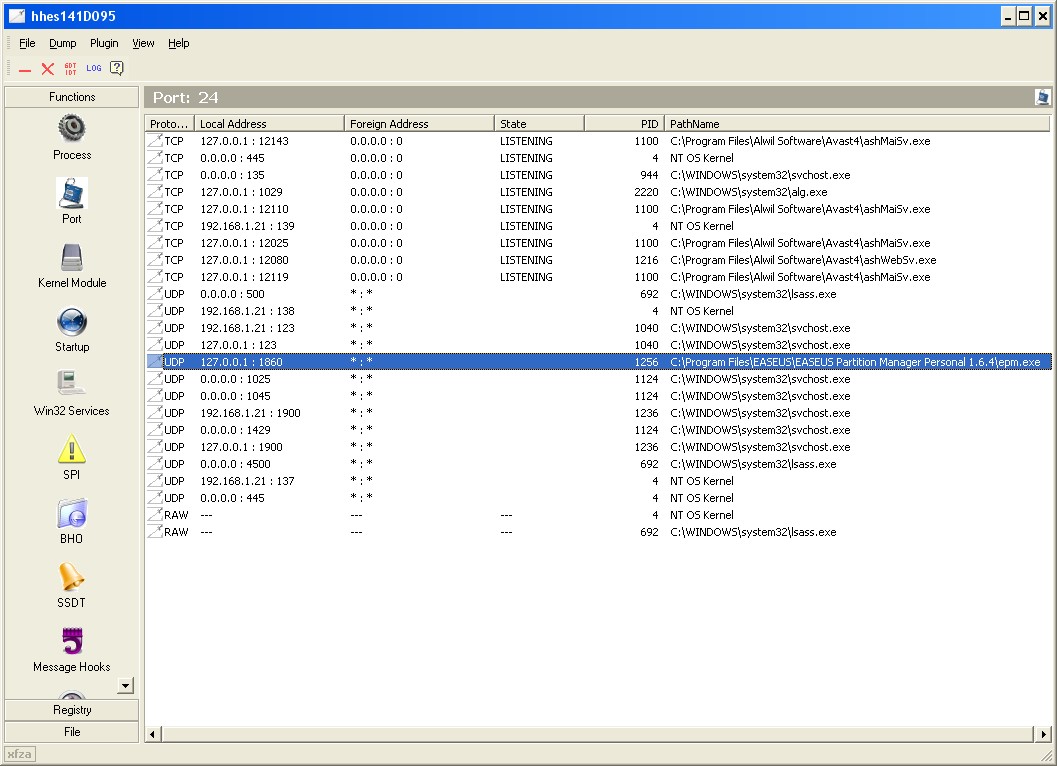The width and height of the screenshot is (1057, 766).
Task: Click the LOG toolbar icon
Action: click(94, 68)
